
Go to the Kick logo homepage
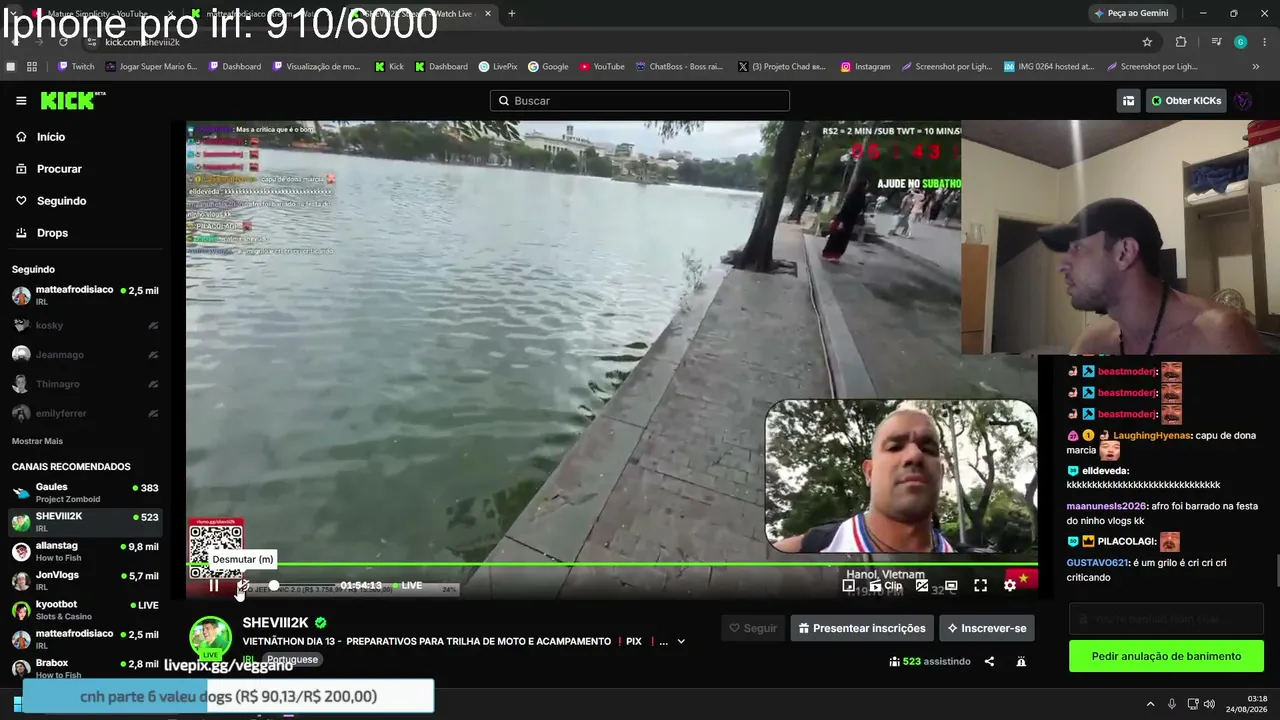[x=73, y=100]
